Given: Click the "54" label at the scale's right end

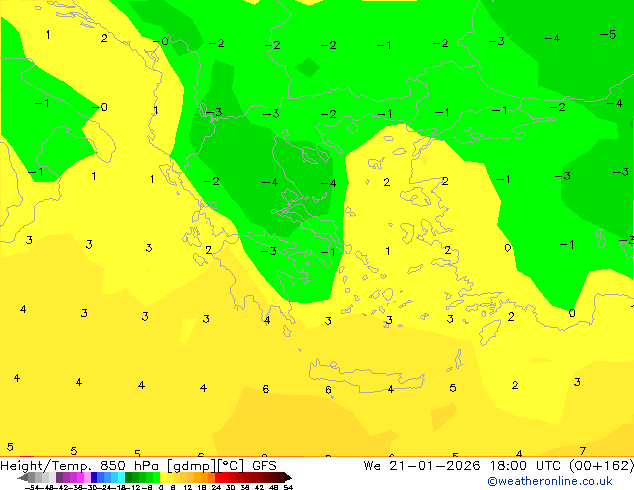Looking at the screenshot, I should [288, 487].
